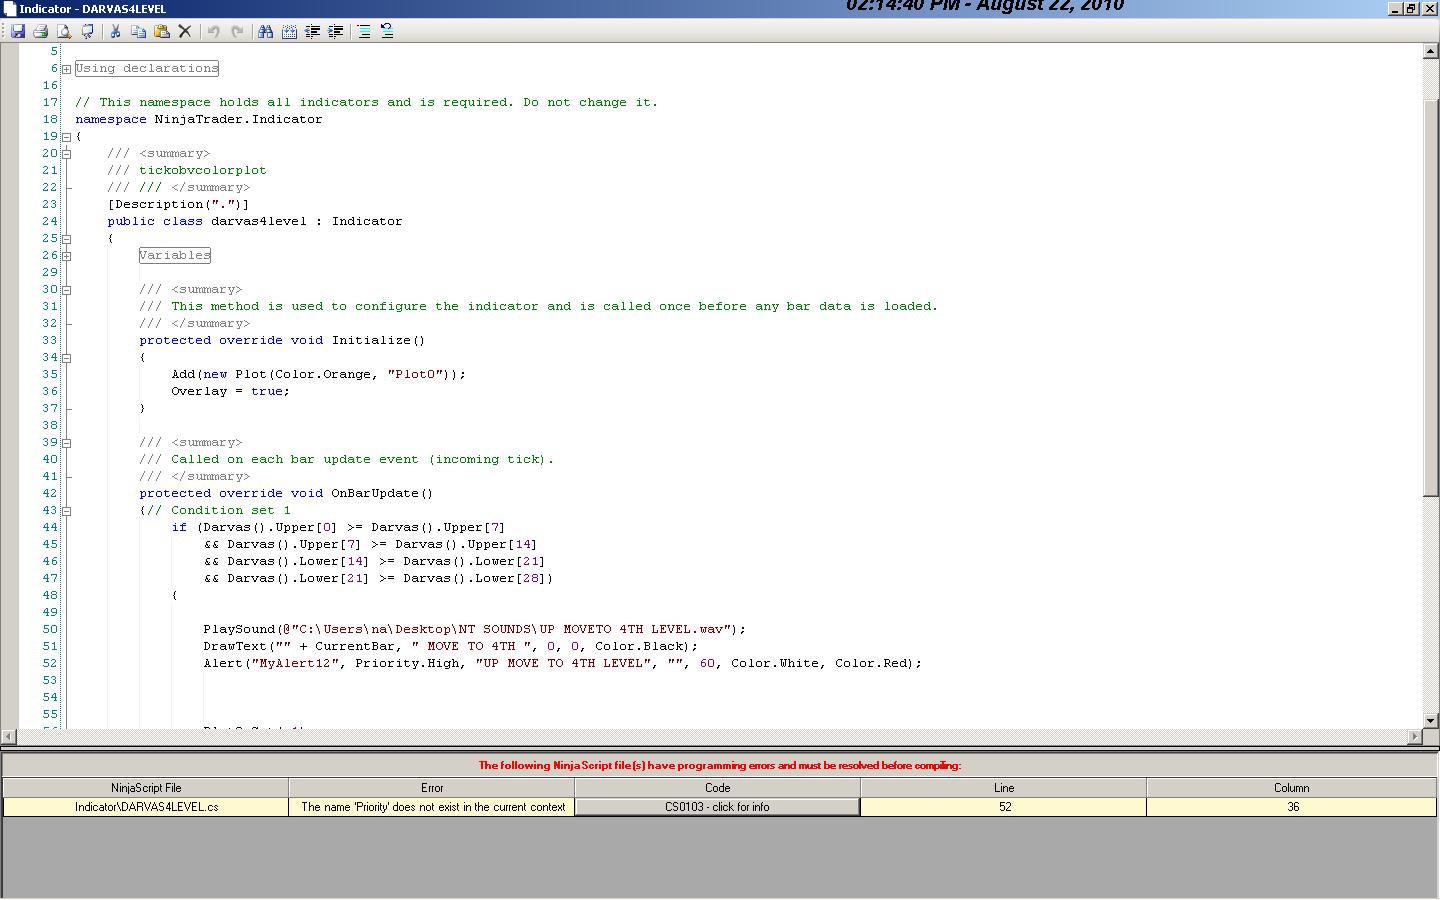
Task: Open Print Preview from the toolbar
Action: pos(63,31)
